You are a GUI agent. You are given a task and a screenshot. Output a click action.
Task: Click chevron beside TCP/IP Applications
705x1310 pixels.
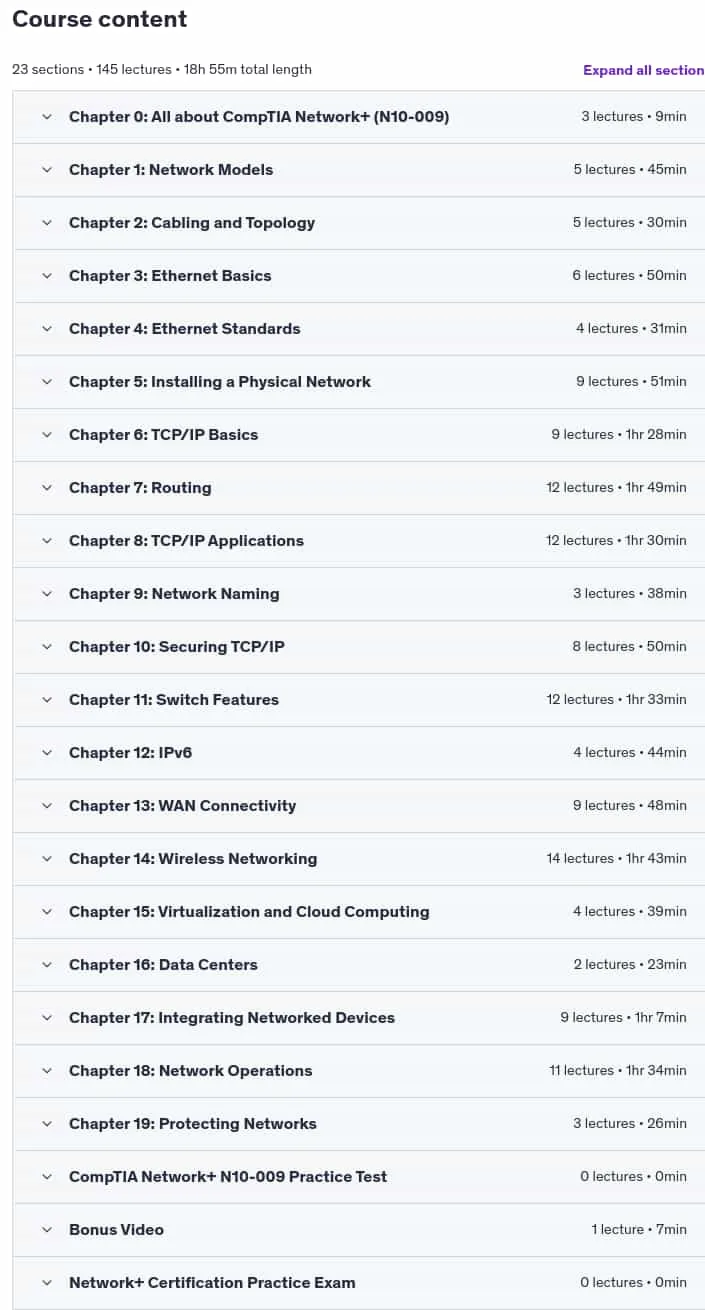point(46,541)
